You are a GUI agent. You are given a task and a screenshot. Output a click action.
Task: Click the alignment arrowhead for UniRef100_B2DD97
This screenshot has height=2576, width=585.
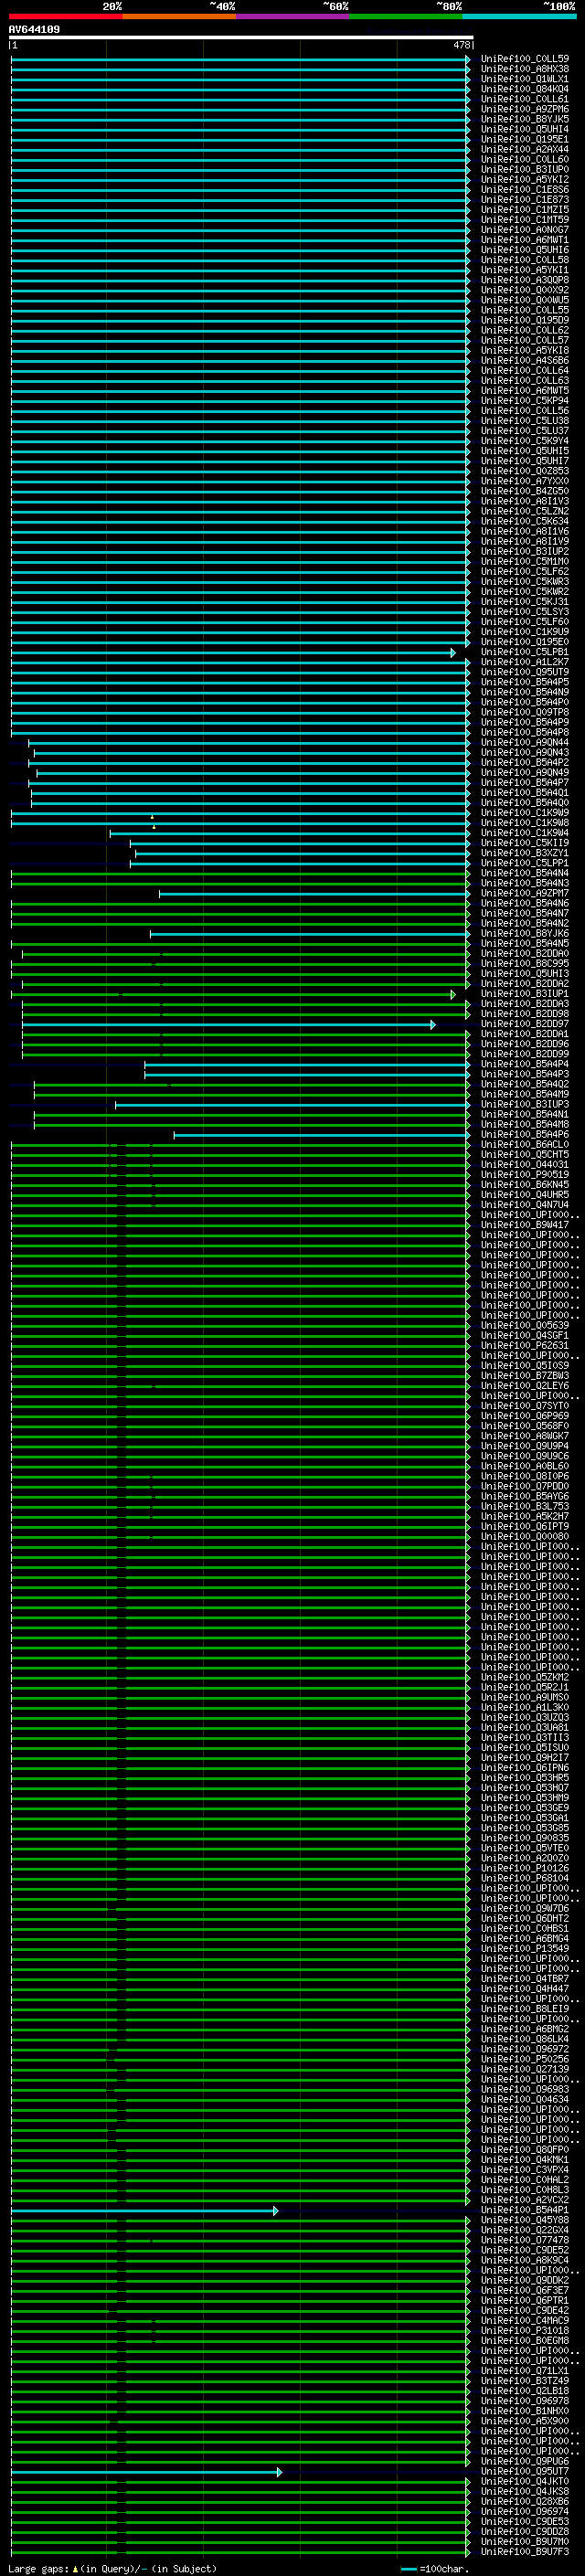433,1024
